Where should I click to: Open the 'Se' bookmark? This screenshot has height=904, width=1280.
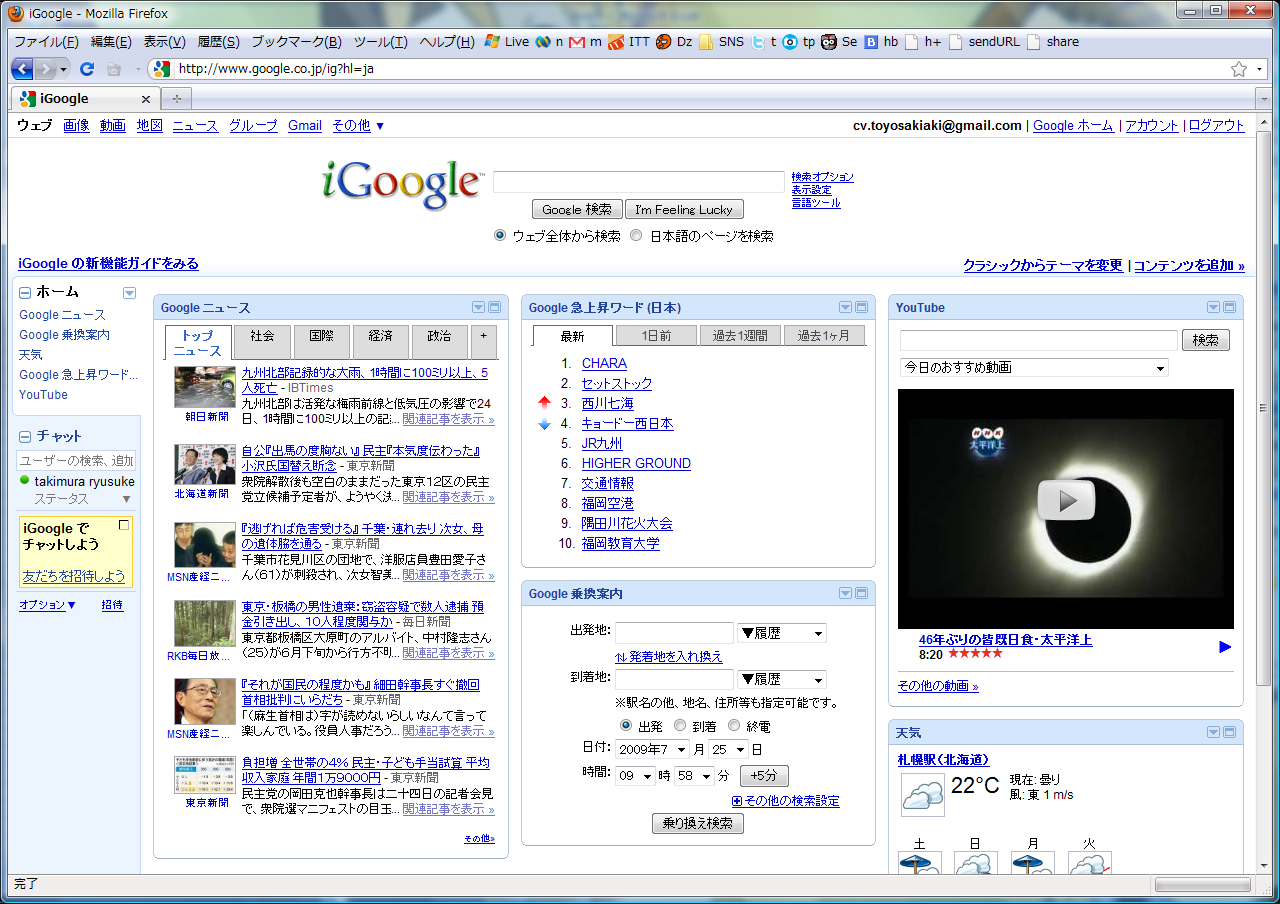click(x=840, y=42)
